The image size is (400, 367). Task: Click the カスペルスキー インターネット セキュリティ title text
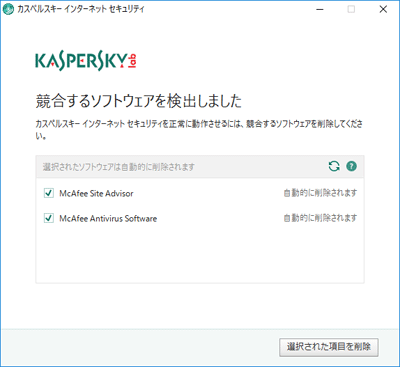pos(81,9)
